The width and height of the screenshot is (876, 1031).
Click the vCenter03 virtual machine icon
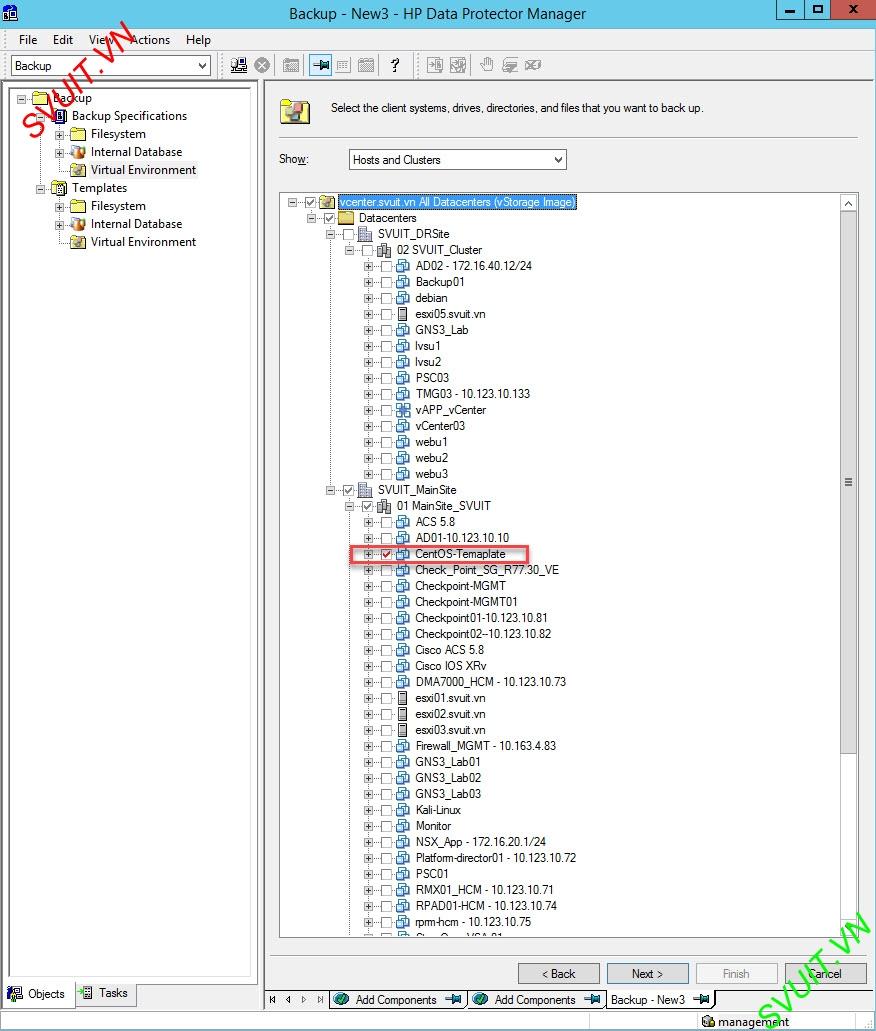click(x=402, y=425)
